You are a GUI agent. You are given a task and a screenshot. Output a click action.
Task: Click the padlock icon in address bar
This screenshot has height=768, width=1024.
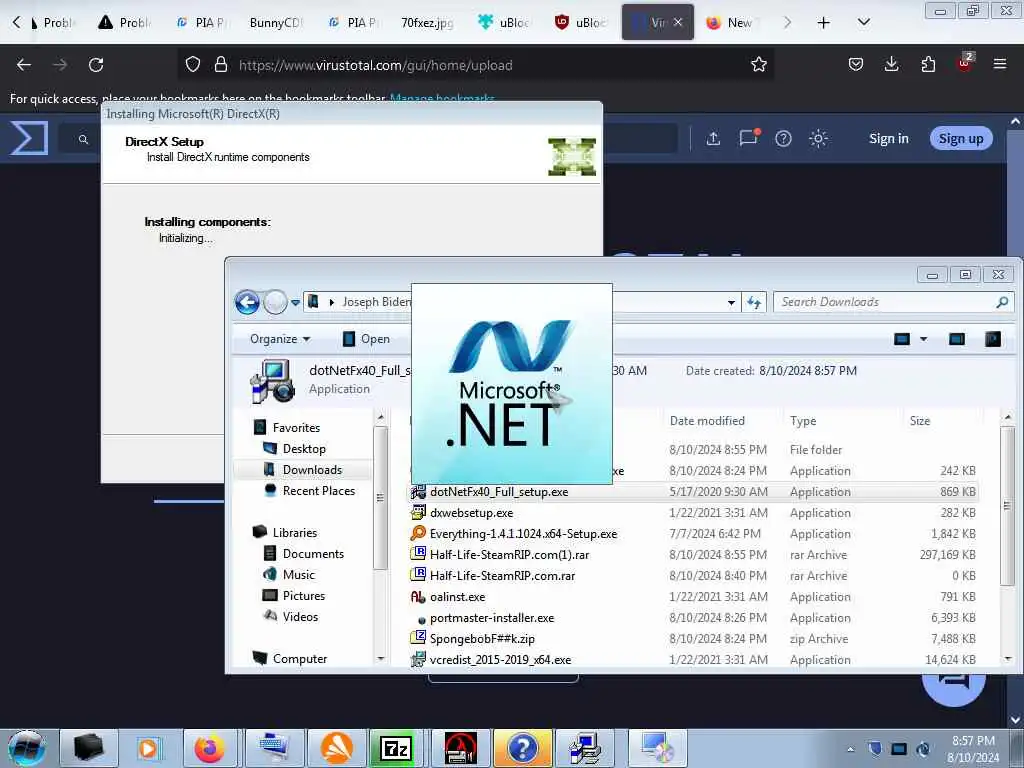(x=221, y=65)
